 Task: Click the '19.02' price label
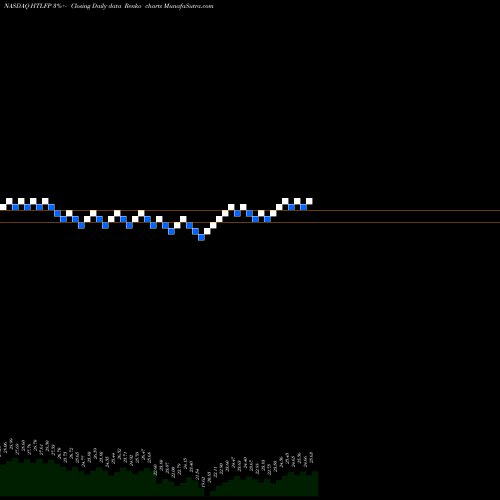click(203, 483)
